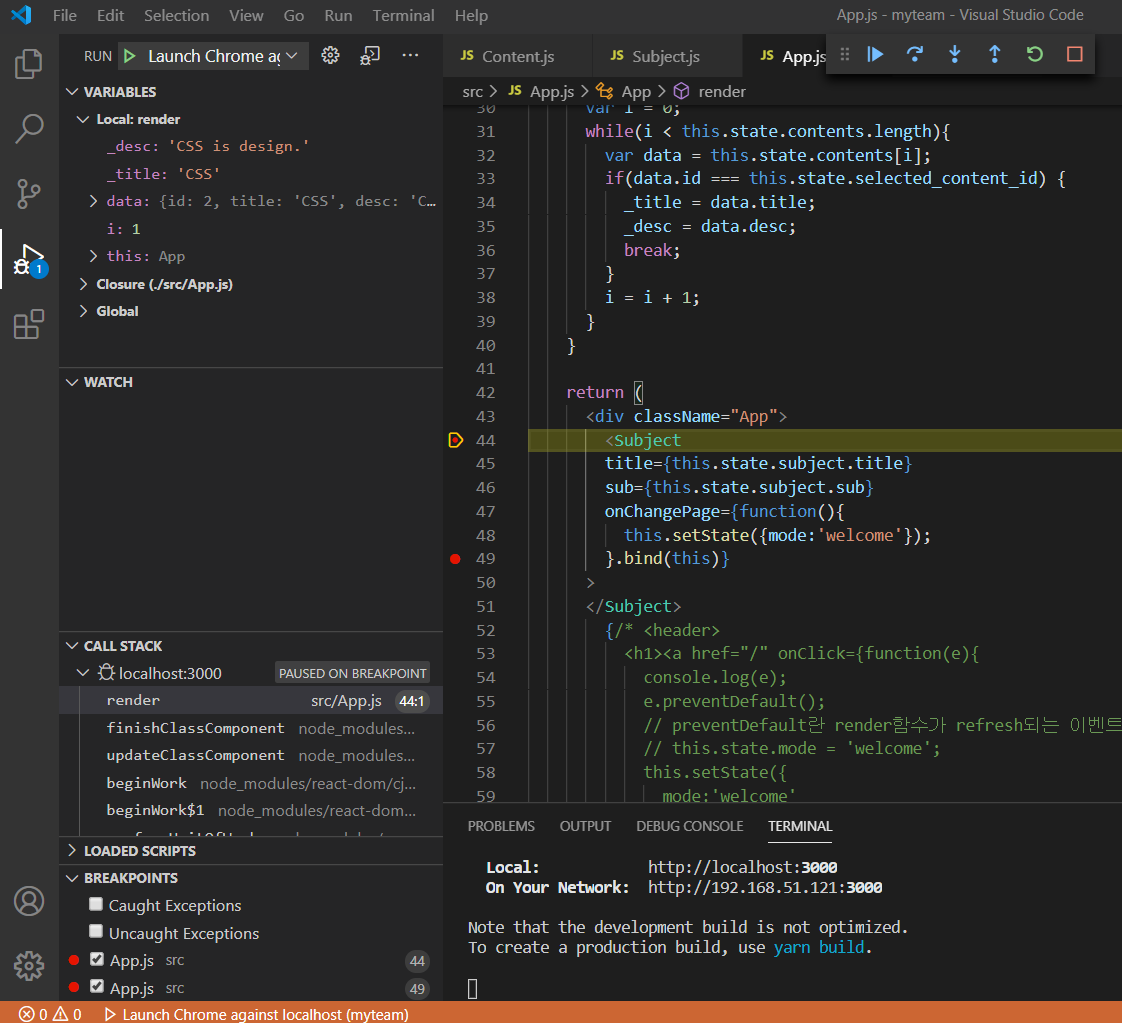Image resolution: width=1122 pixels, height=1023 pixels.
Task: Switch to the Subject.js tab
Action: tap(665, 55)
